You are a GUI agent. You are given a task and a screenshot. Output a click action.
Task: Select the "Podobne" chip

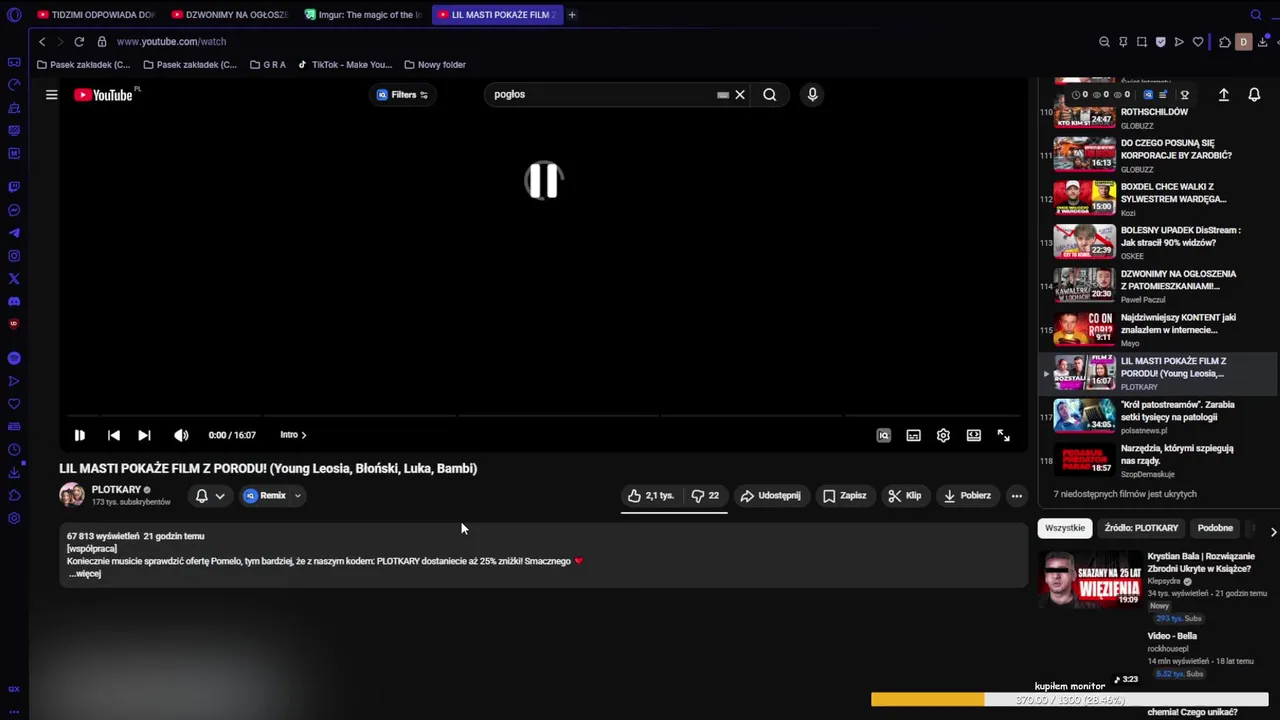(x=1215, y=528)
